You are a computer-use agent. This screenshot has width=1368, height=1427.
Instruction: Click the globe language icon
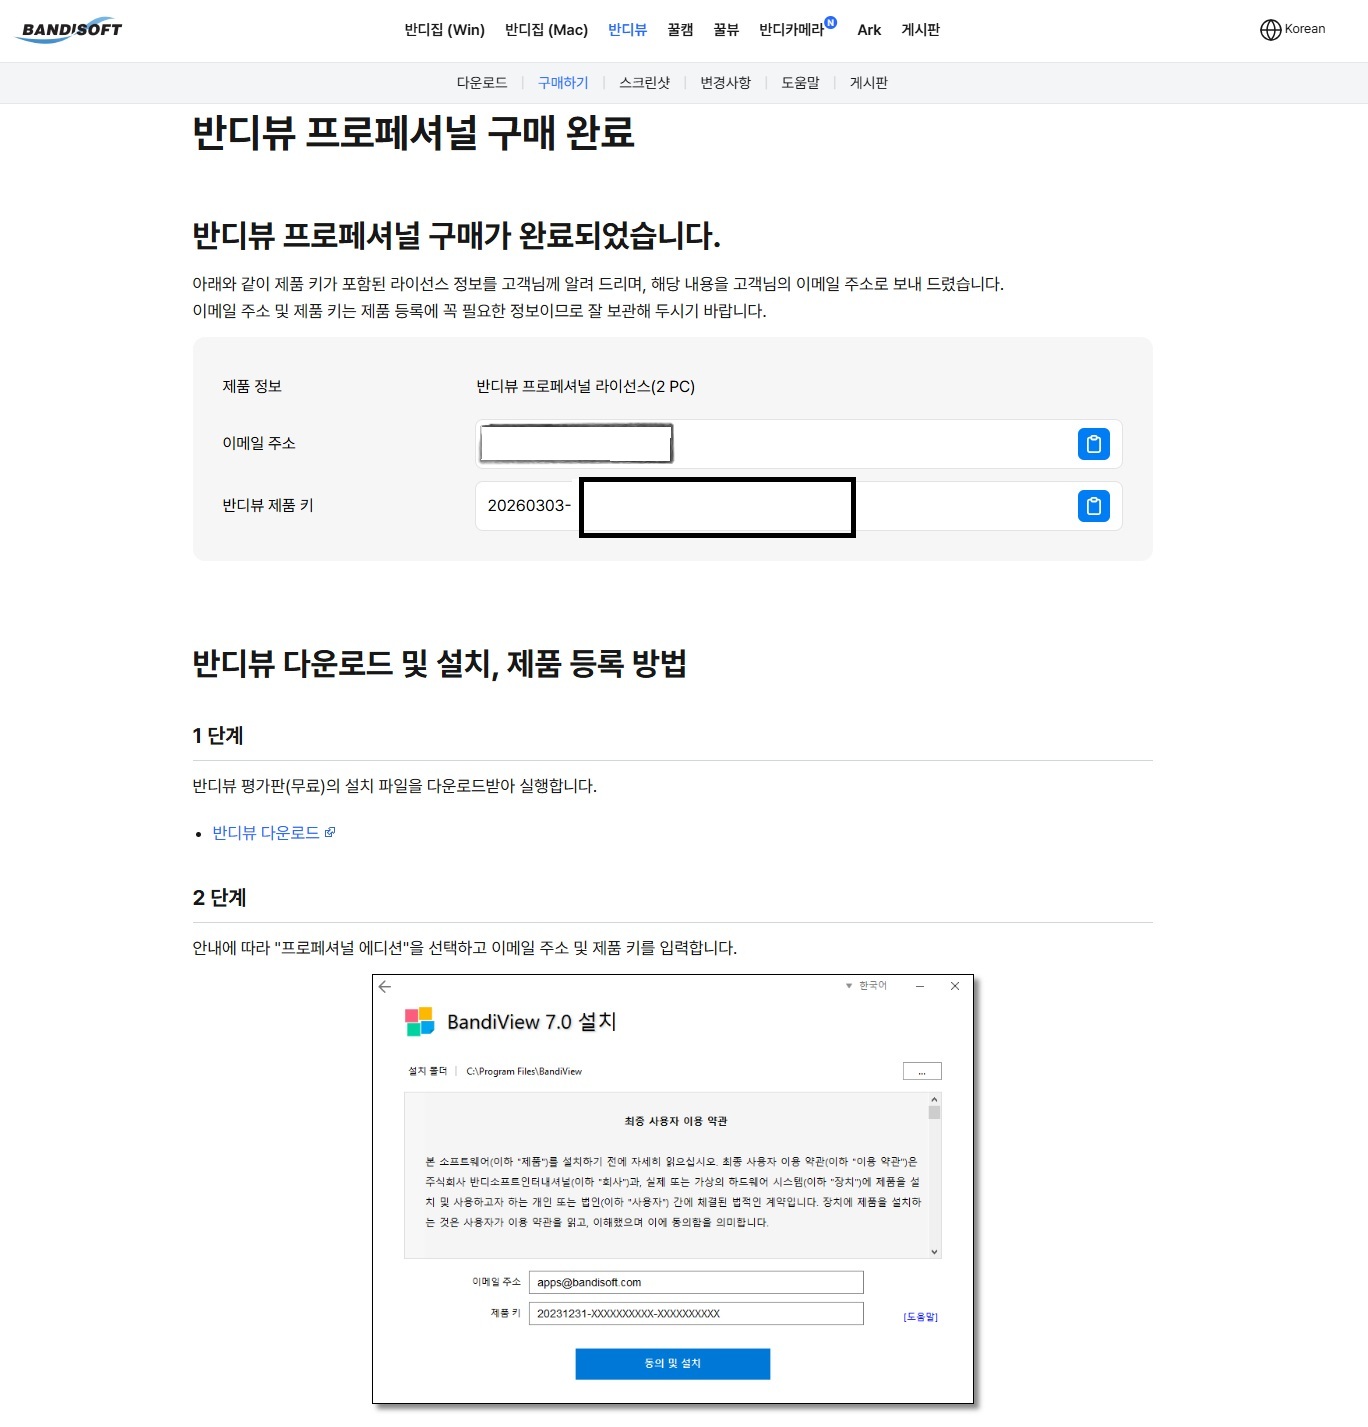coord(1270,30)
